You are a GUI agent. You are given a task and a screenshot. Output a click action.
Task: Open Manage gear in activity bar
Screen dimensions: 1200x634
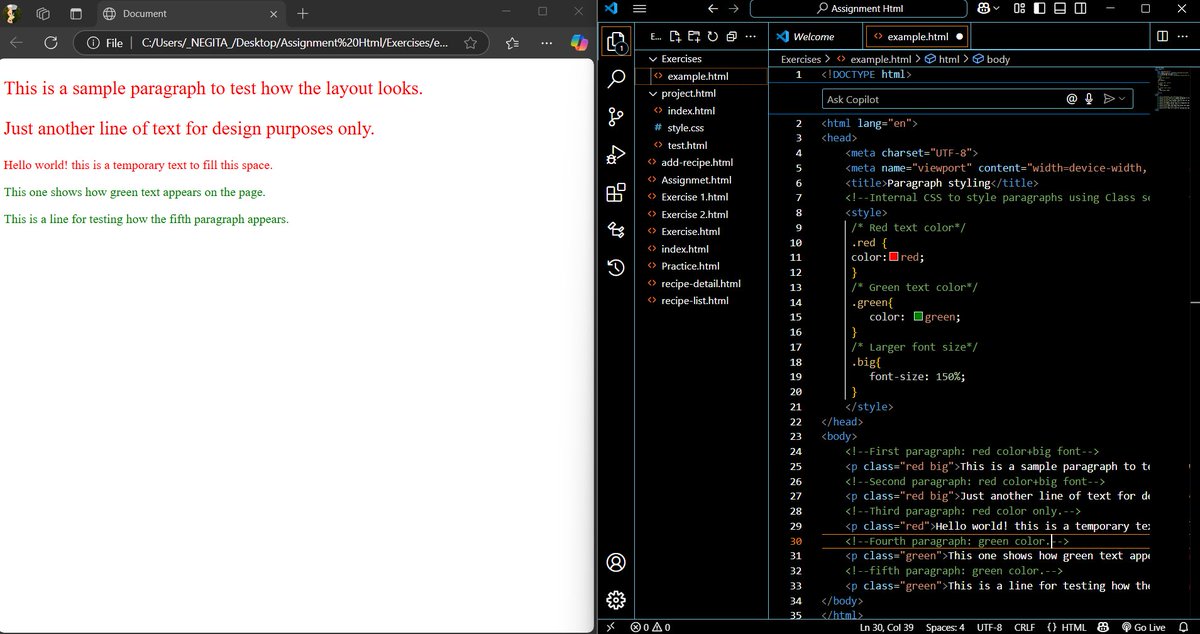(x=616, y=600)
